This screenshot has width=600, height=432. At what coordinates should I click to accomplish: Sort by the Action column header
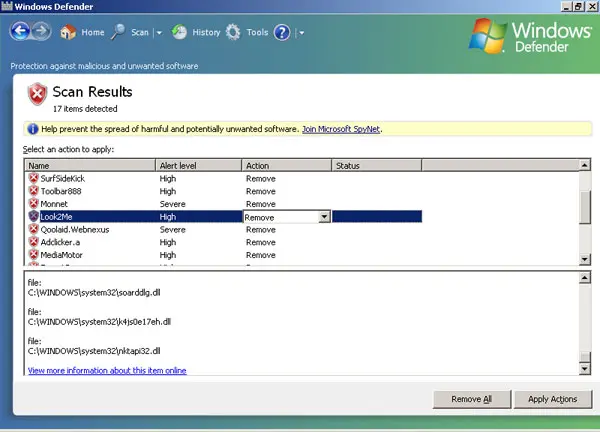pyautogui.click(x=287, y=166)
